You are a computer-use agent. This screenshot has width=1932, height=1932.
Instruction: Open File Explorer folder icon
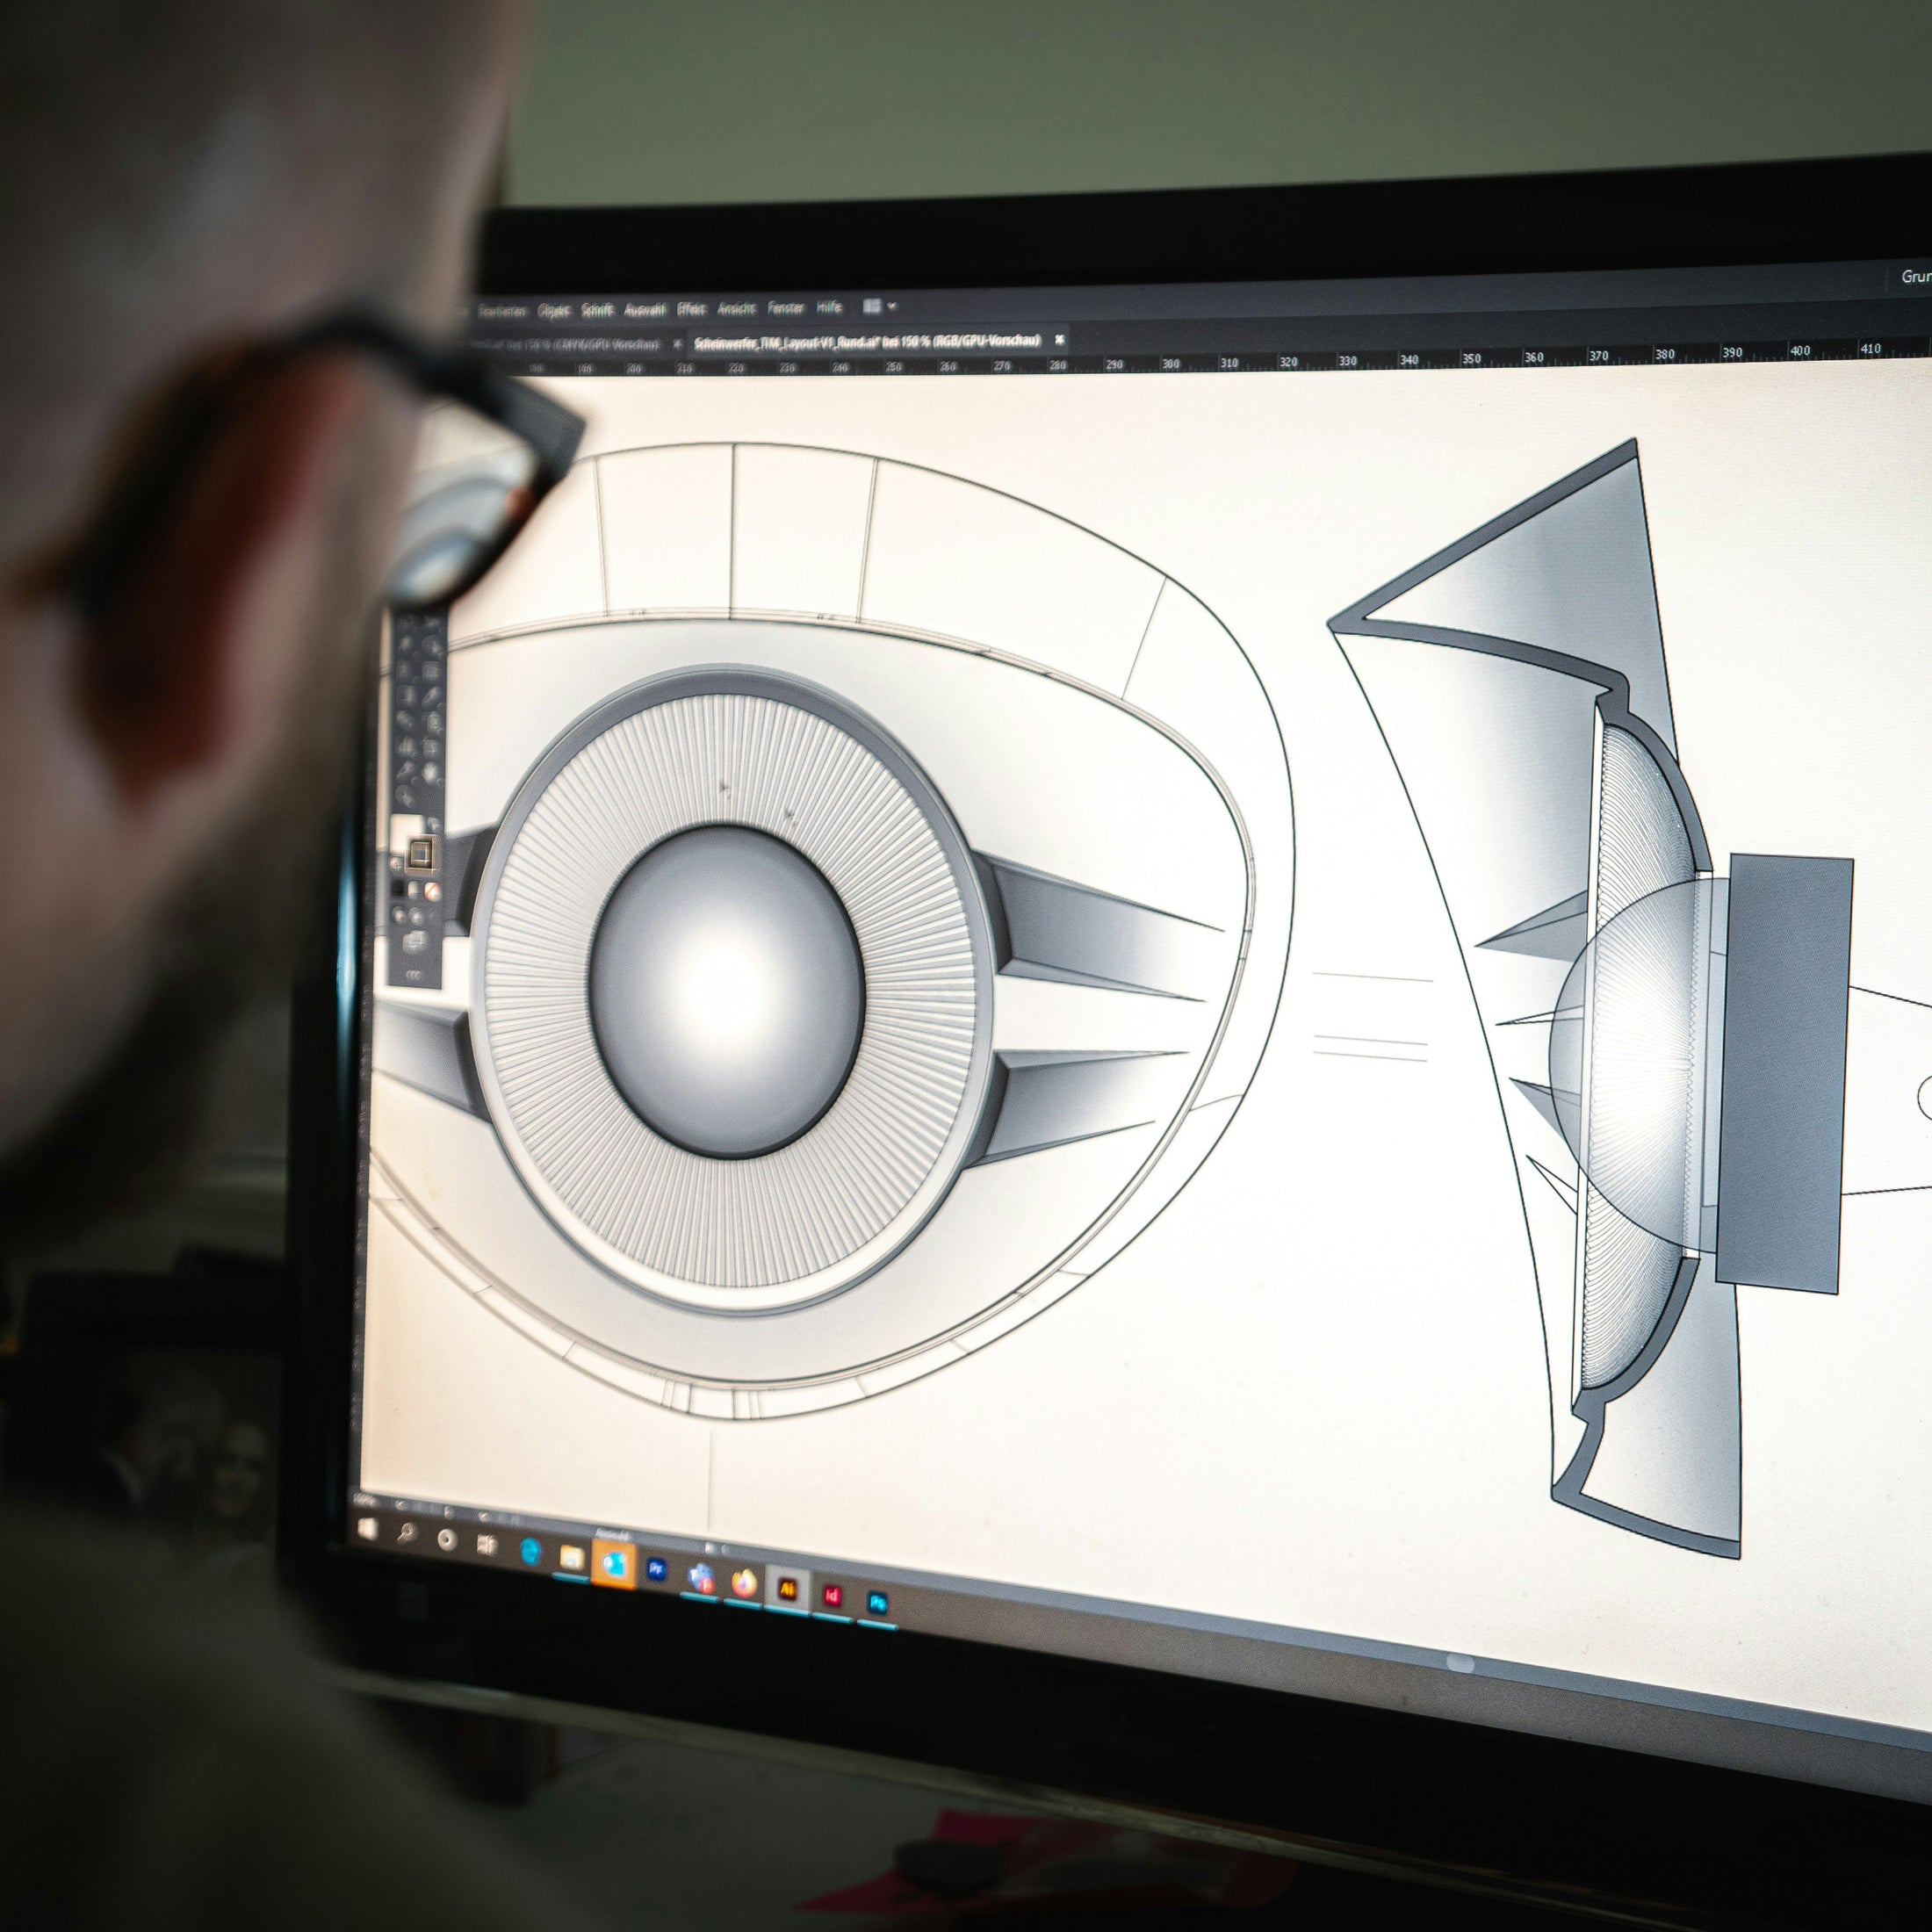(571, 1557)
